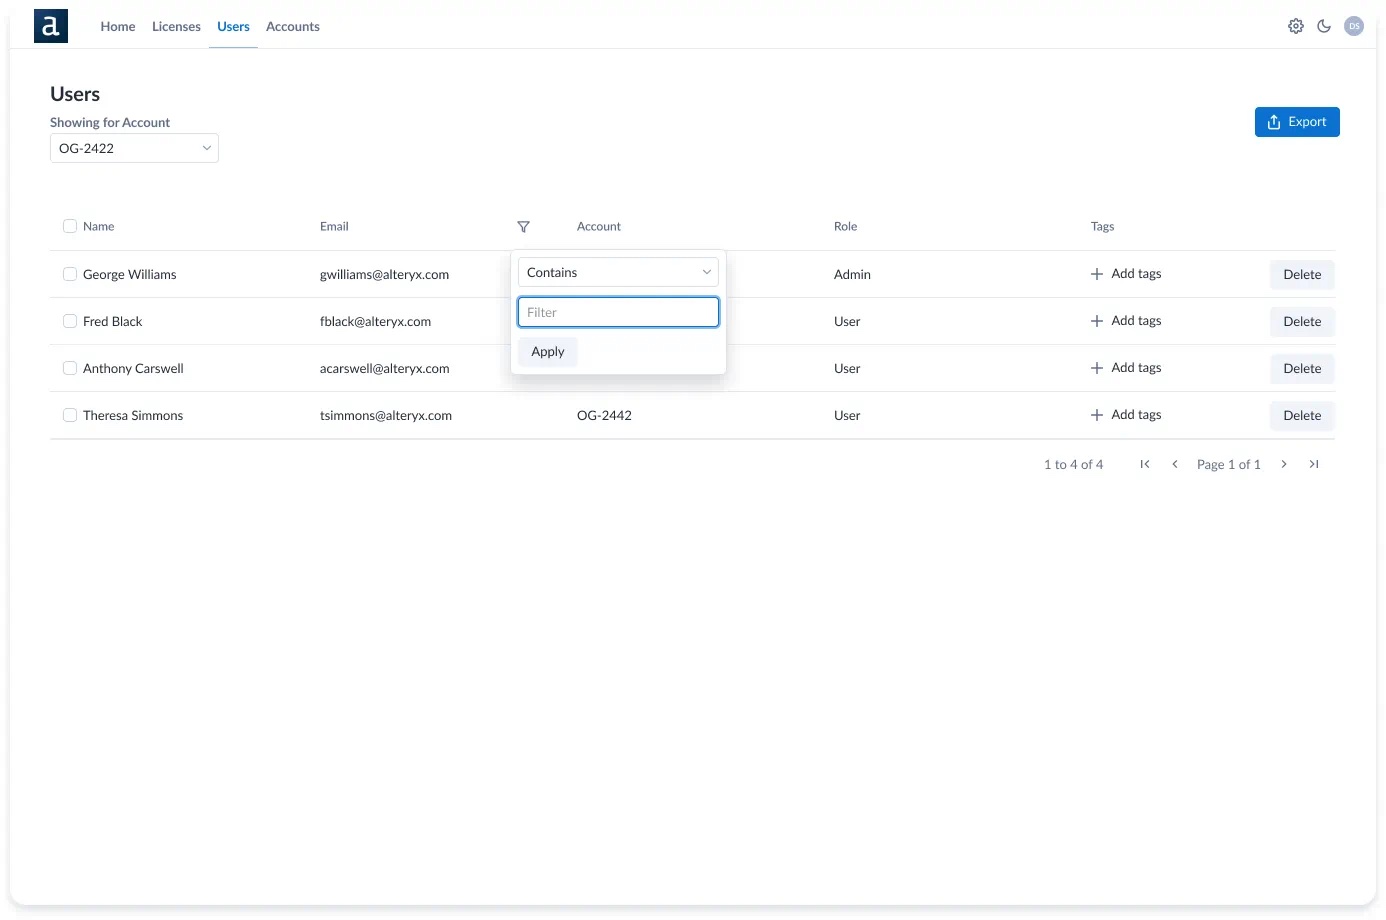Open settings via the gear icon
The height and width of the screenshot is (920, 1386).
coord(1295,26)
